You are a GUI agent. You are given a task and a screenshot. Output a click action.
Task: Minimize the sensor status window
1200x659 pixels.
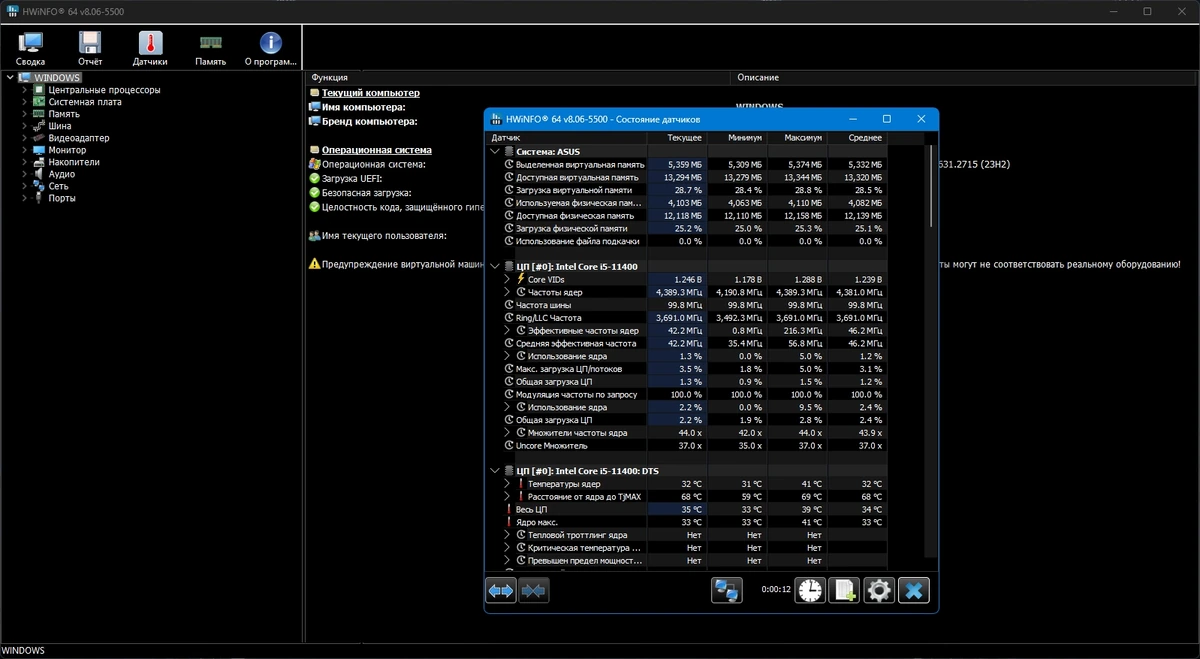tap(851, 119)
